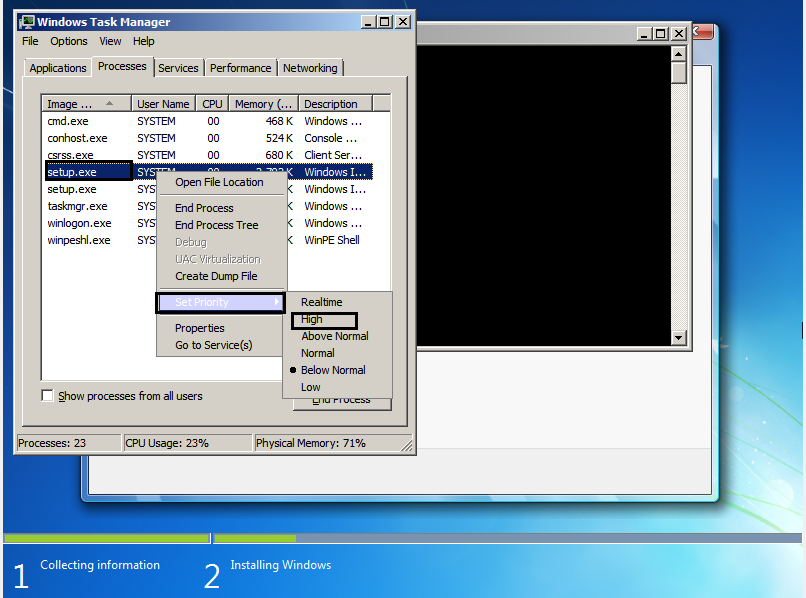Choose Go to Service(s)
This screenshot has height=598, width=806.
pyautogui.click(x=221, y=345)
